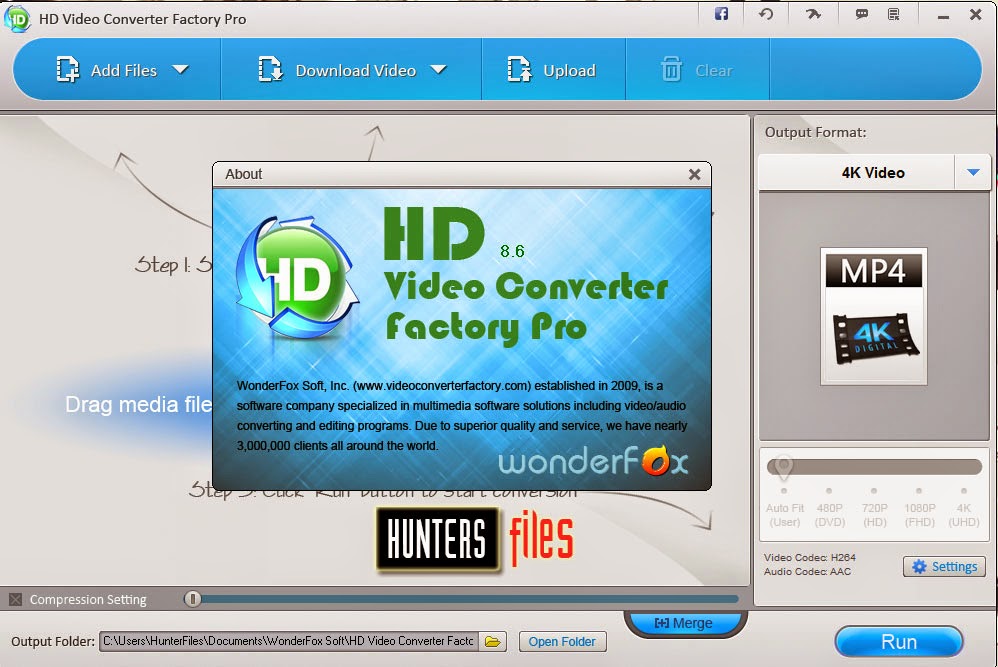Select the 720P (HD) resolution mark
Viewport: 998px width, 667px height.
875,509
